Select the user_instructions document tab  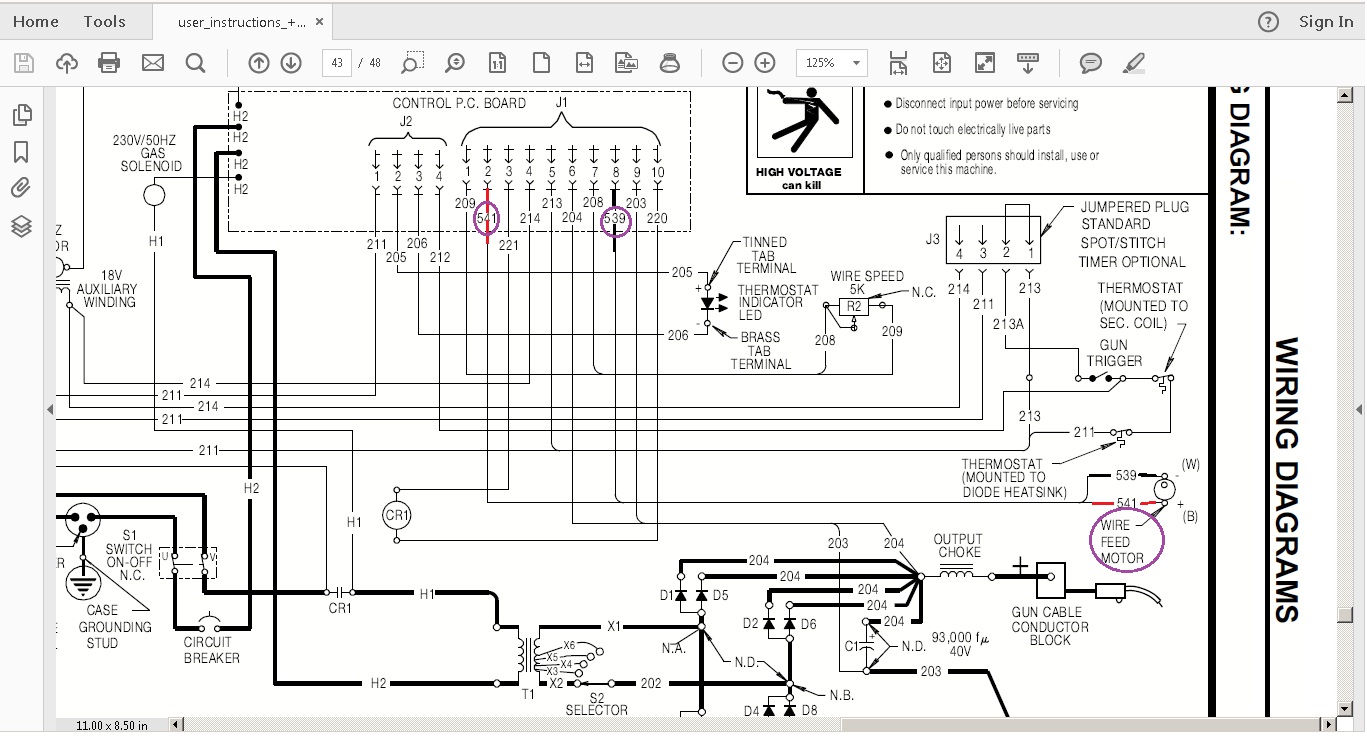pos(242,22)
